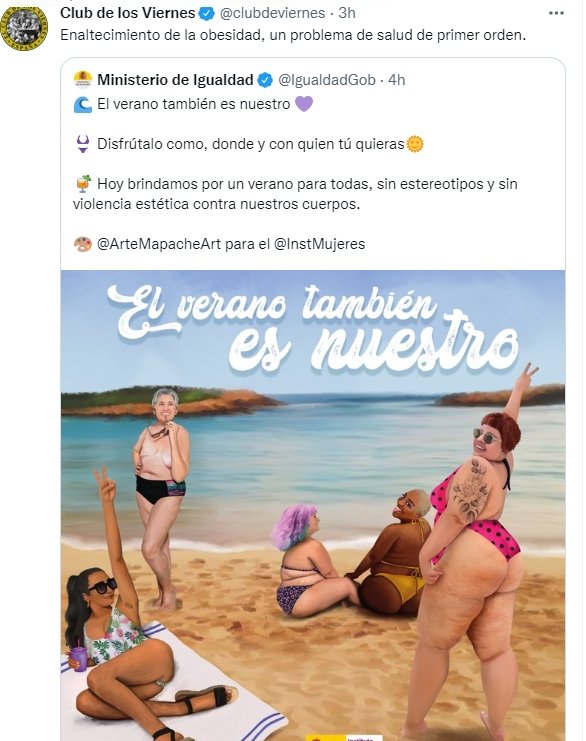Open the 'El verano también es nuestro' poster image

click(x=313, y=505)
